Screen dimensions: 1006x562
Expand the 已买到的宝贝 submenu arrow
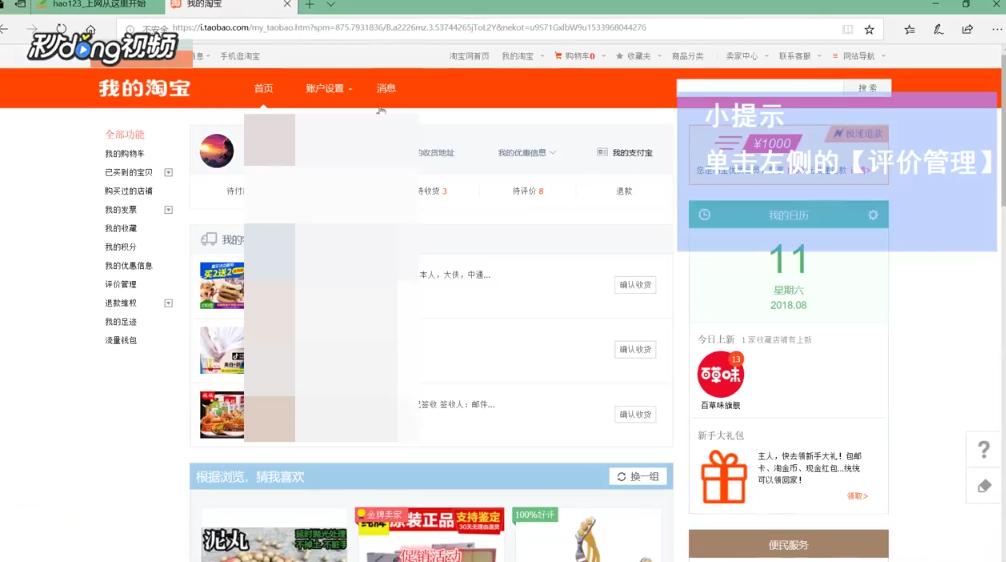click(x=169, y=173)
